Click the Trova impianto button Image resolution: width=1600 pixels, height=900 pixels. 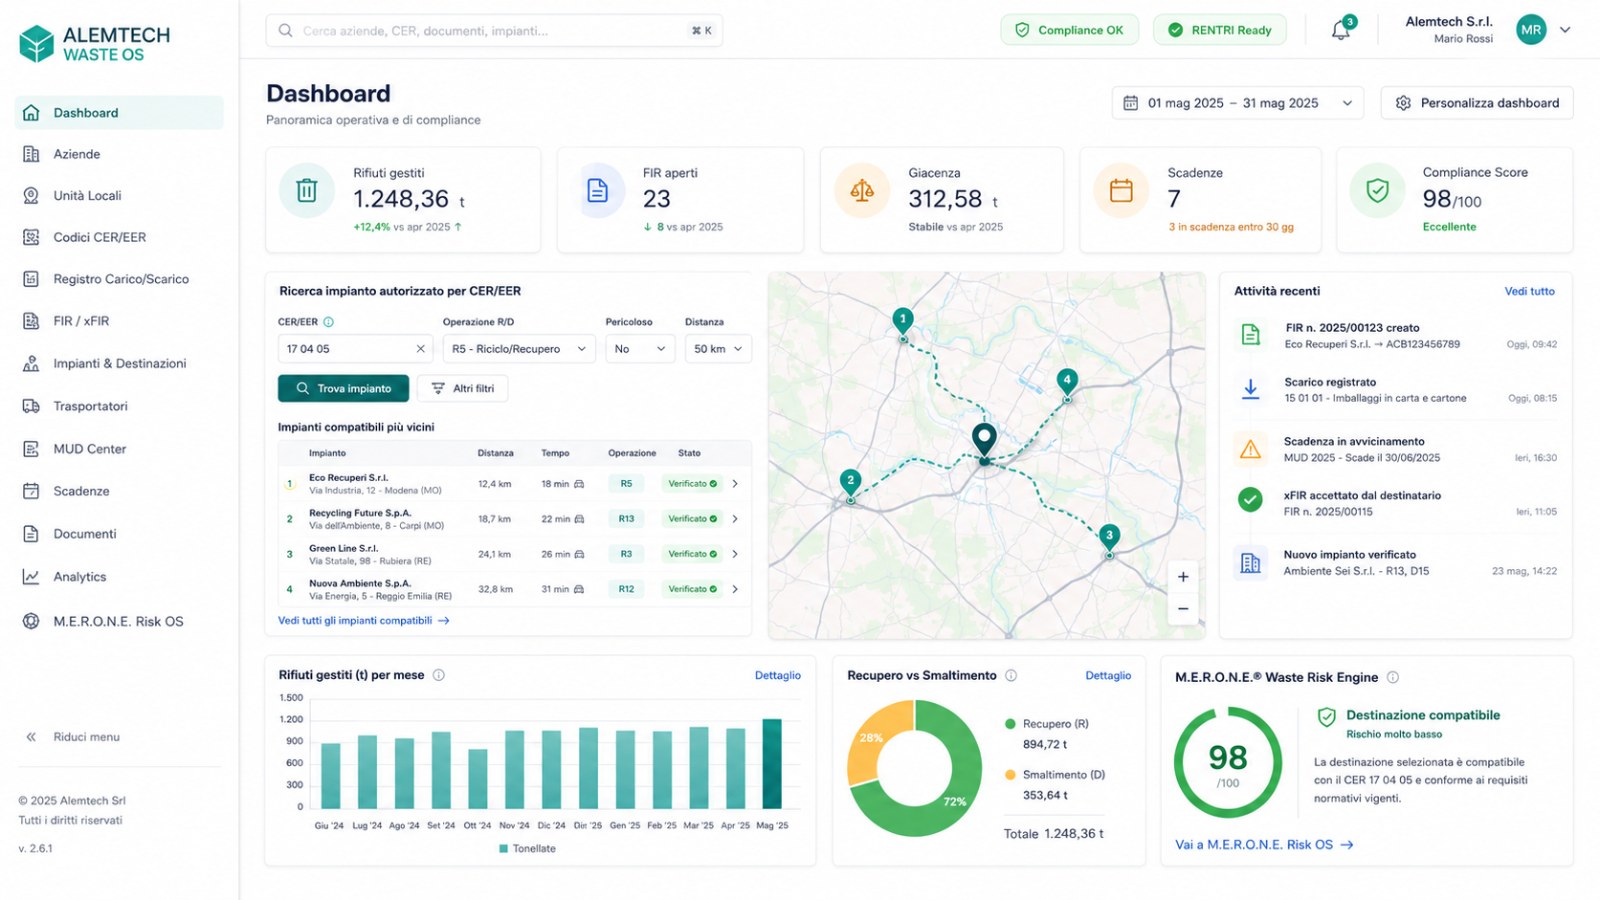pos(343,388)
